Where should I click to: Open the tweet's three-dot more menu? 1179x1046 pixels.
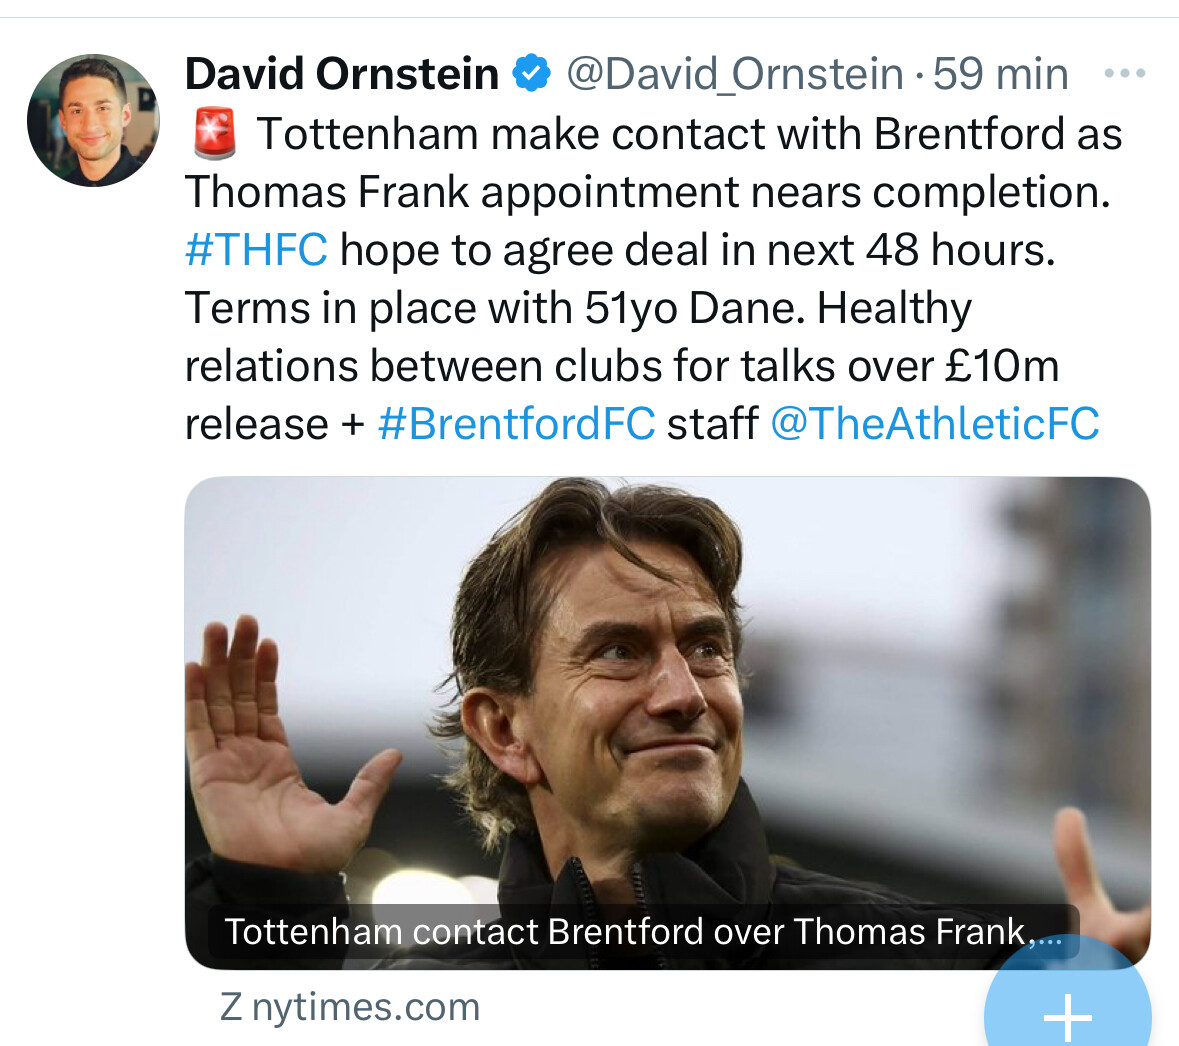[1124, 73]
